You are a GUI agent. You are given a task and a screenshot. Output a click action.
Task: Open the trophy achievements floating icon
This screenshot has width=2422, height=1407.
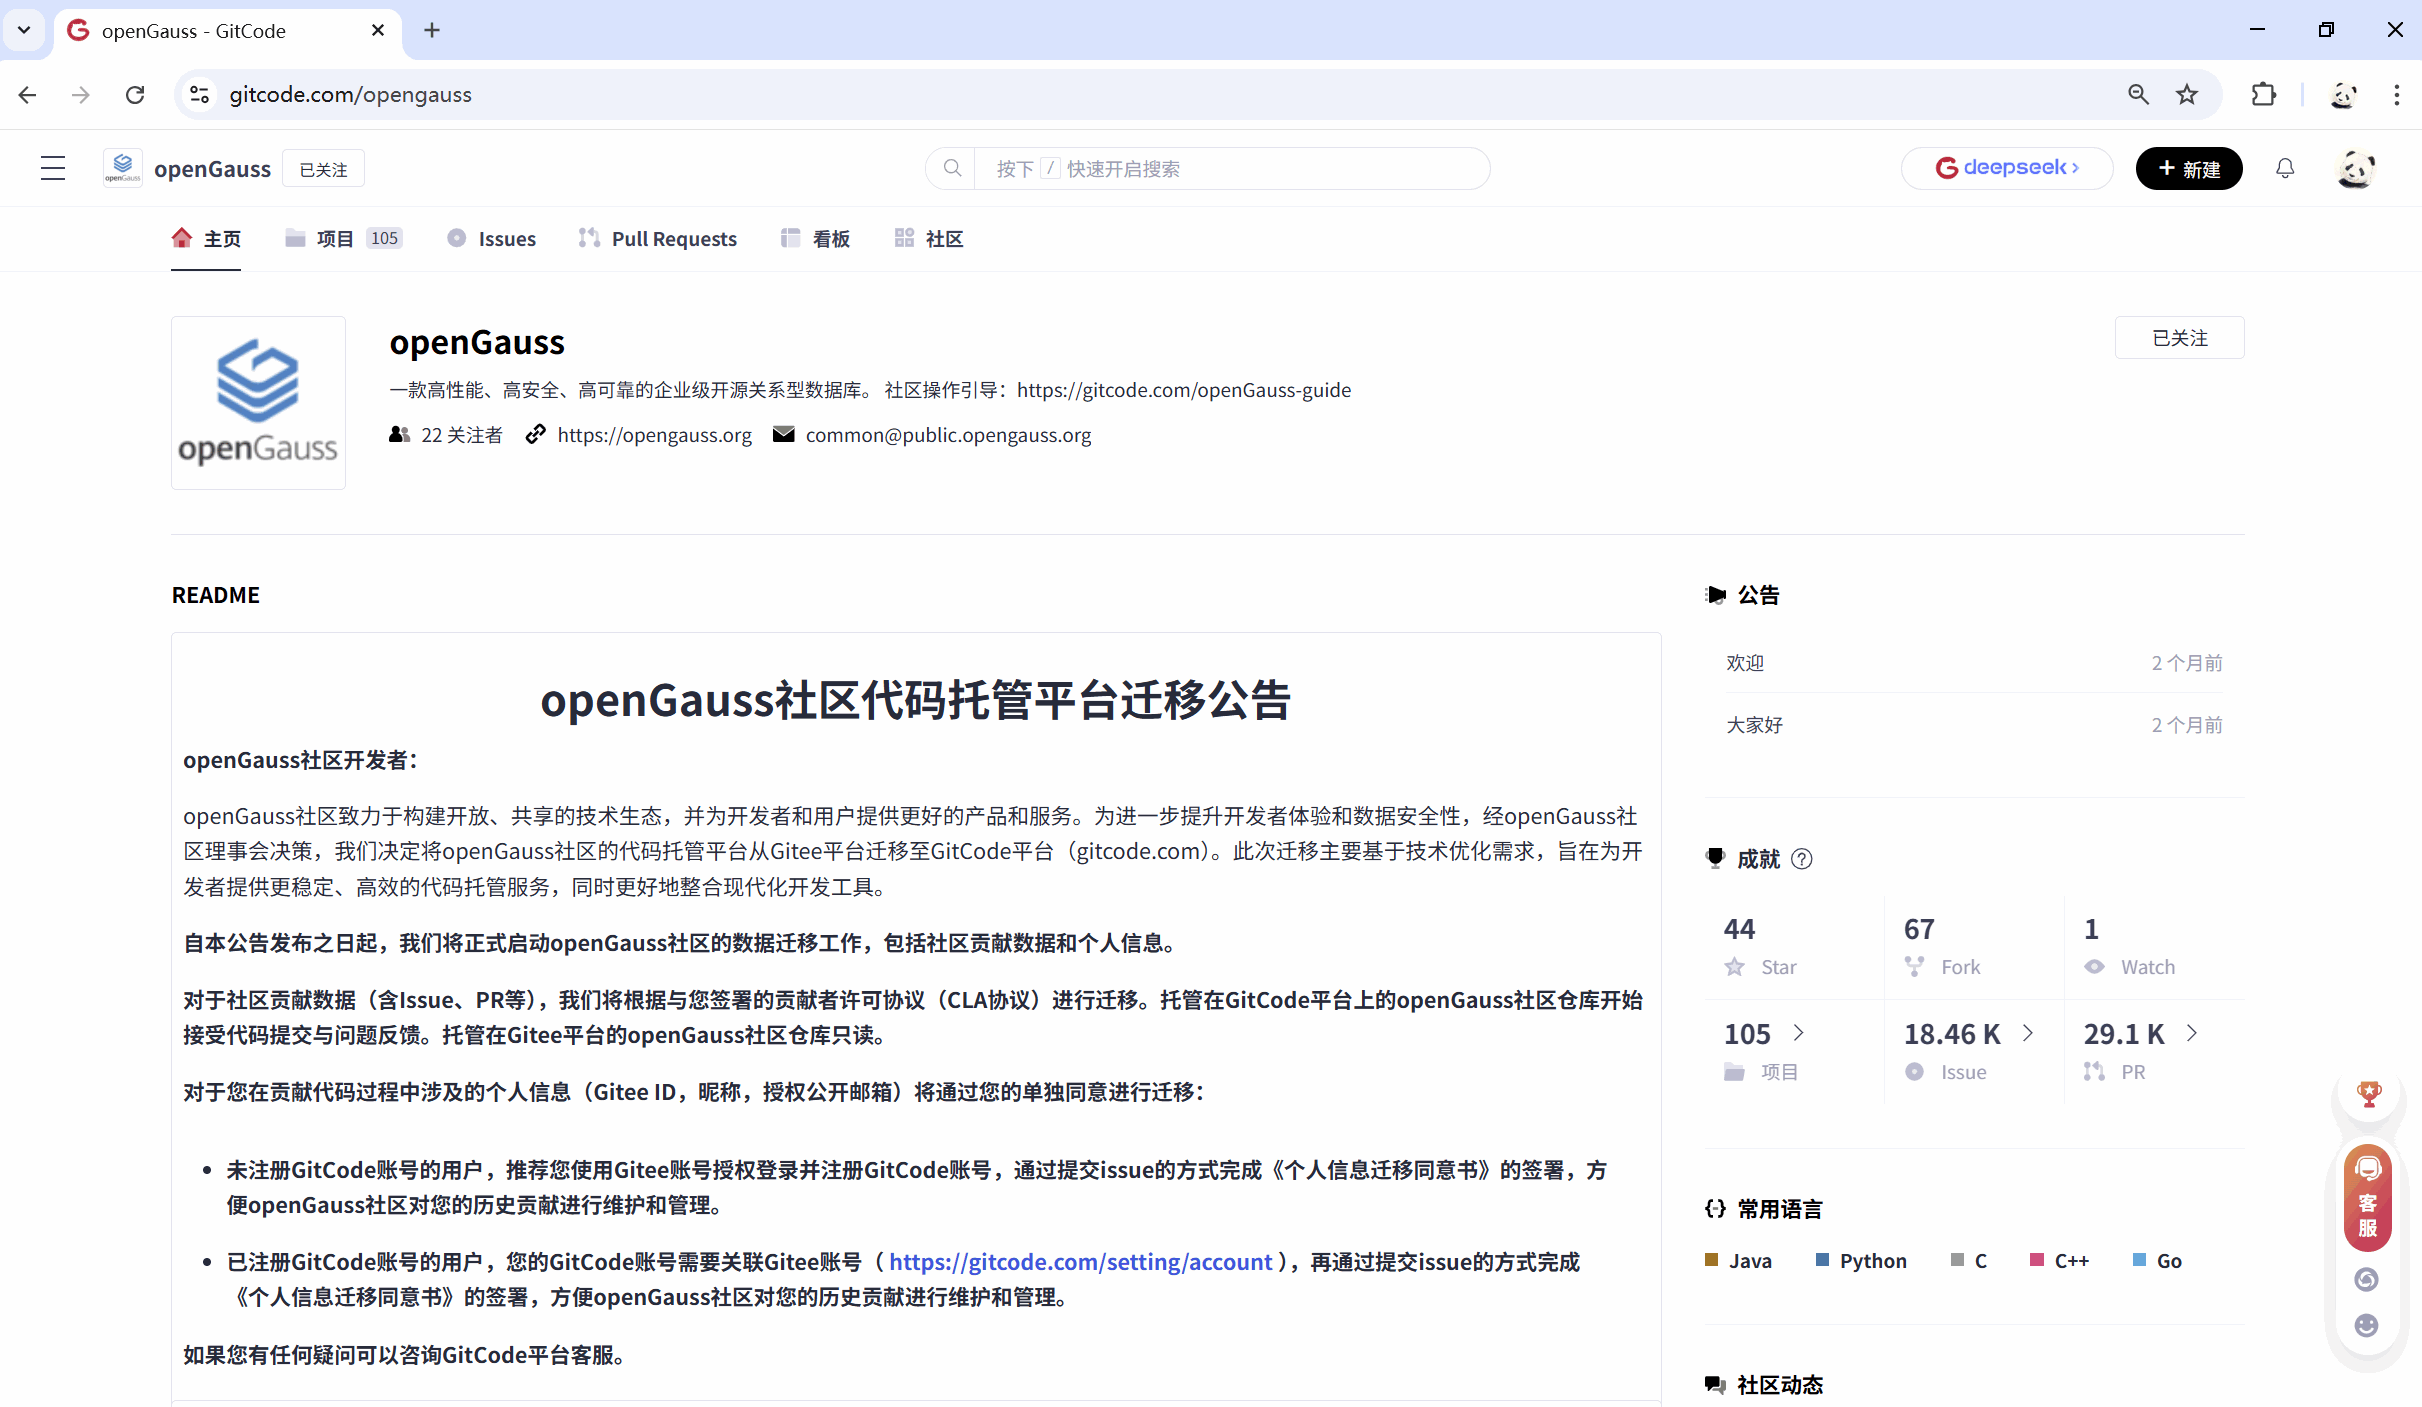pyautogui.click(x=2366, y=1093)
